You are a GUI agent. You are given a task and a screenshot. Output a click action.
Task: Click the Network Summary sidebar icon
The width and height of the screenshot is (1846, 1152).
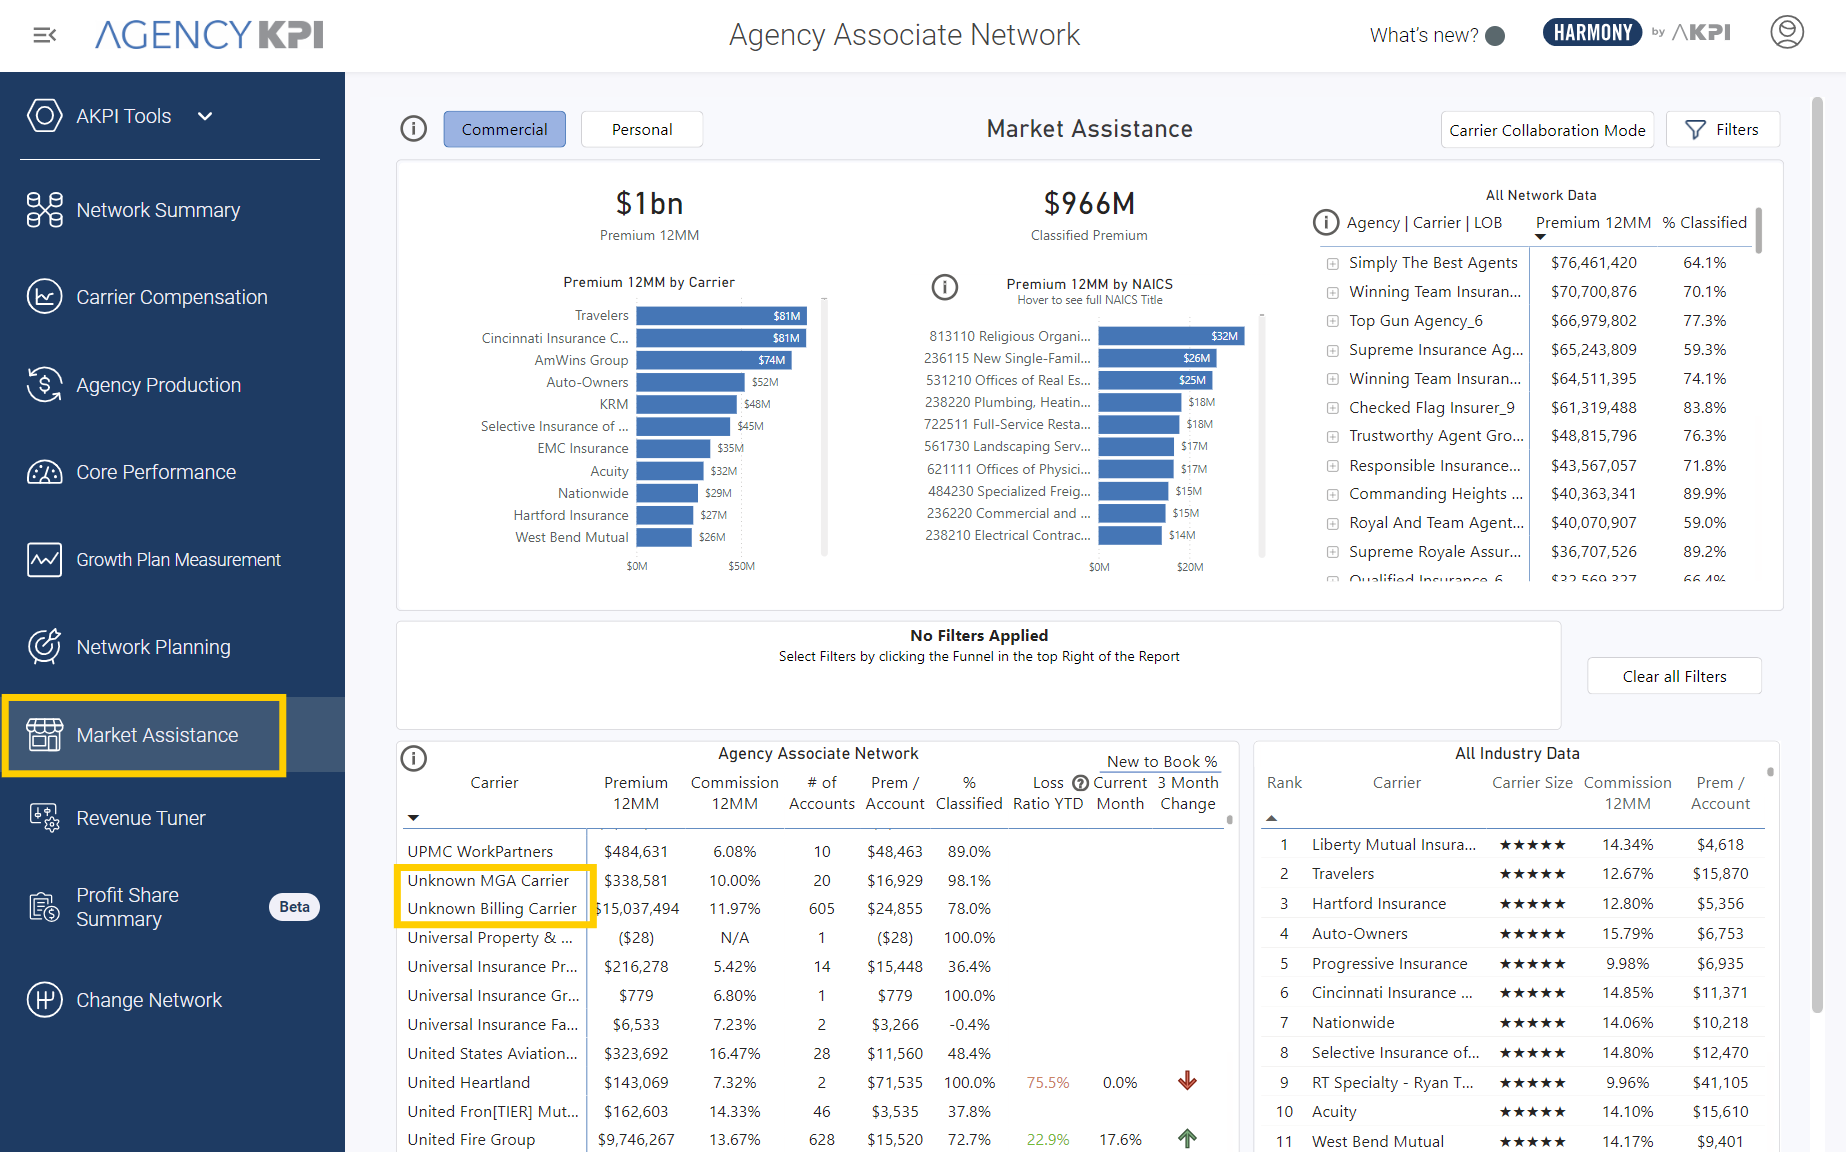pos(44,210)
